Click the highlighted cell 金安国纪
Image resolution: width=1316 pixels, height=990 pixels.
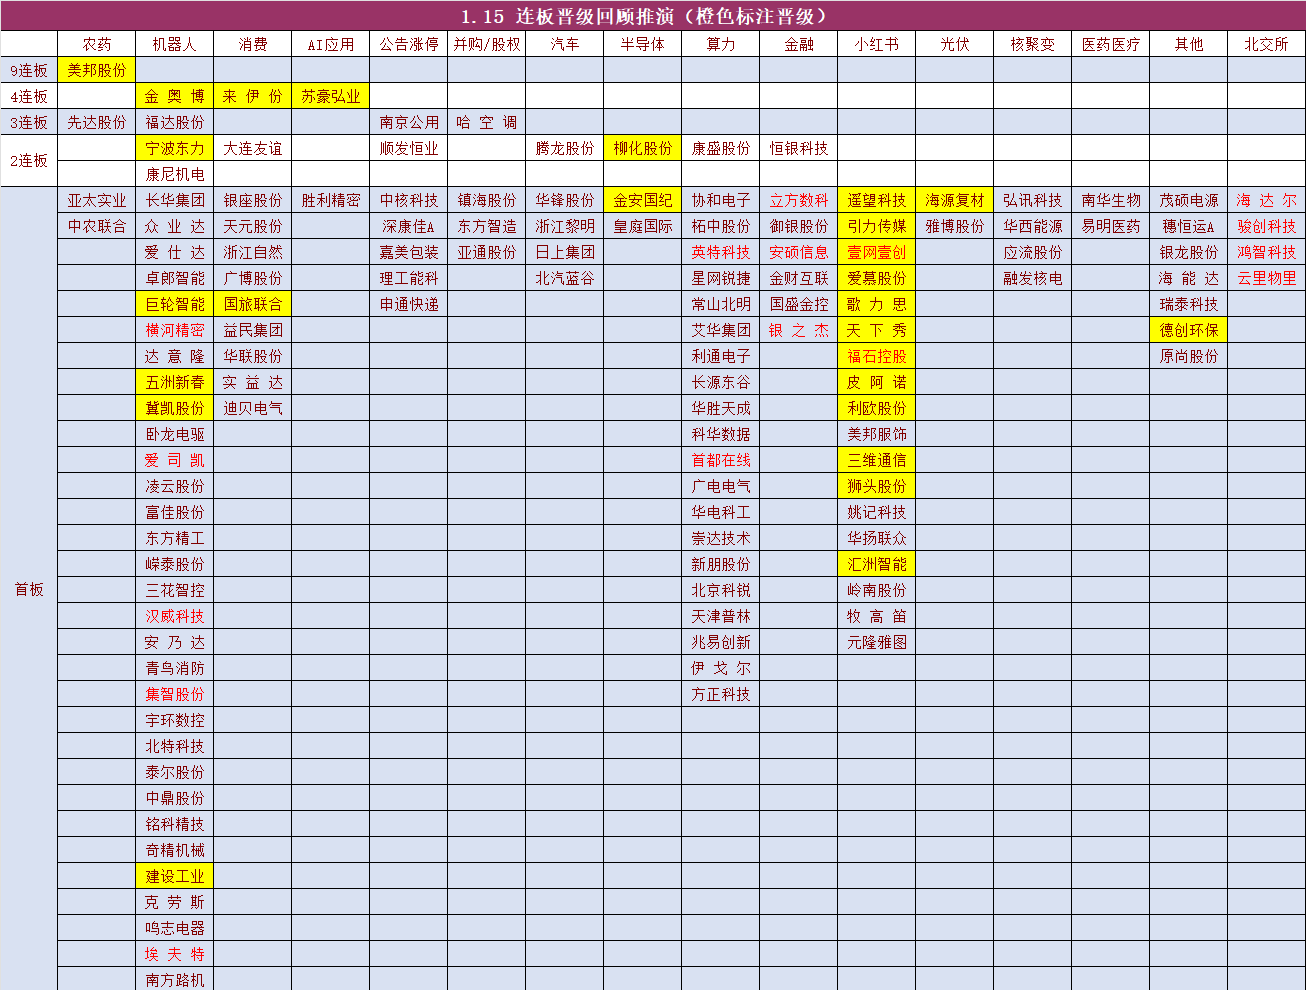pos(643,200)
